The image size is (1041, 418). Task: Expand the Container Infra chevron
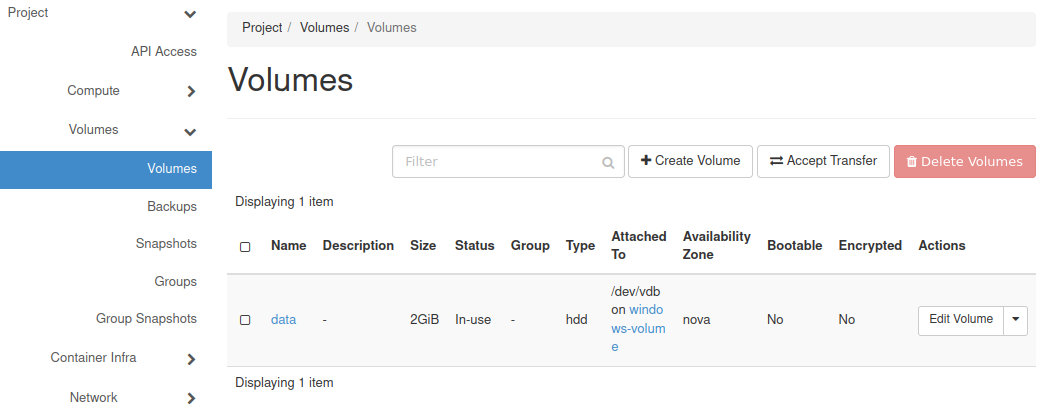191,359
